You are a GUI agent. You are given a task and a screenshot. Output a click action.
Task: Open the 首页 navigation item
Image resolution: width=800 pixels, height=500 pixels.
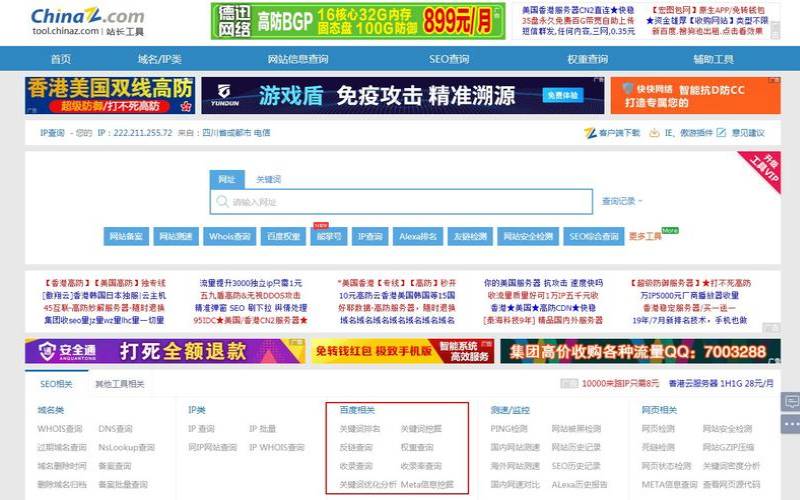[x=60, y=59]
